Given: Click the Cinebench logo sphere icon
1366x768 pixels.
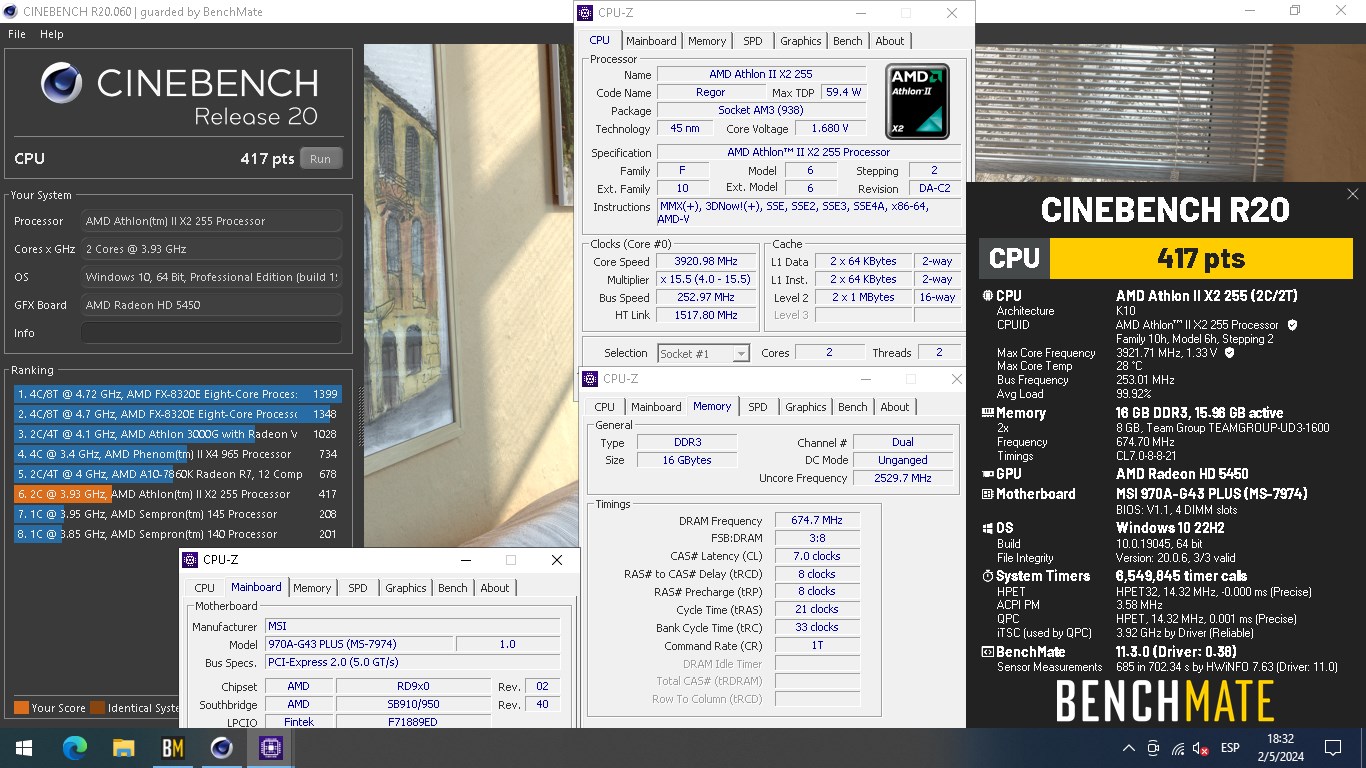Looking at the screenshot, I should coord(62,83).
